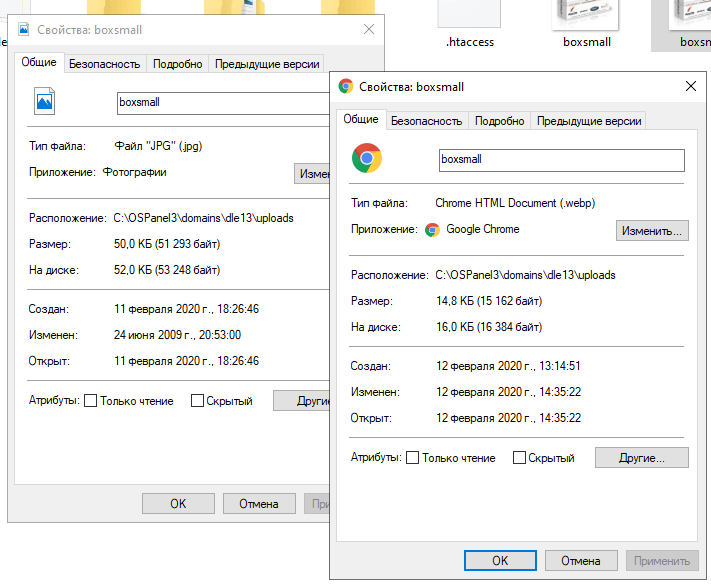Click the location path in the webp properties window
Viewport: 711px width, 588px height.
(525, 275)
